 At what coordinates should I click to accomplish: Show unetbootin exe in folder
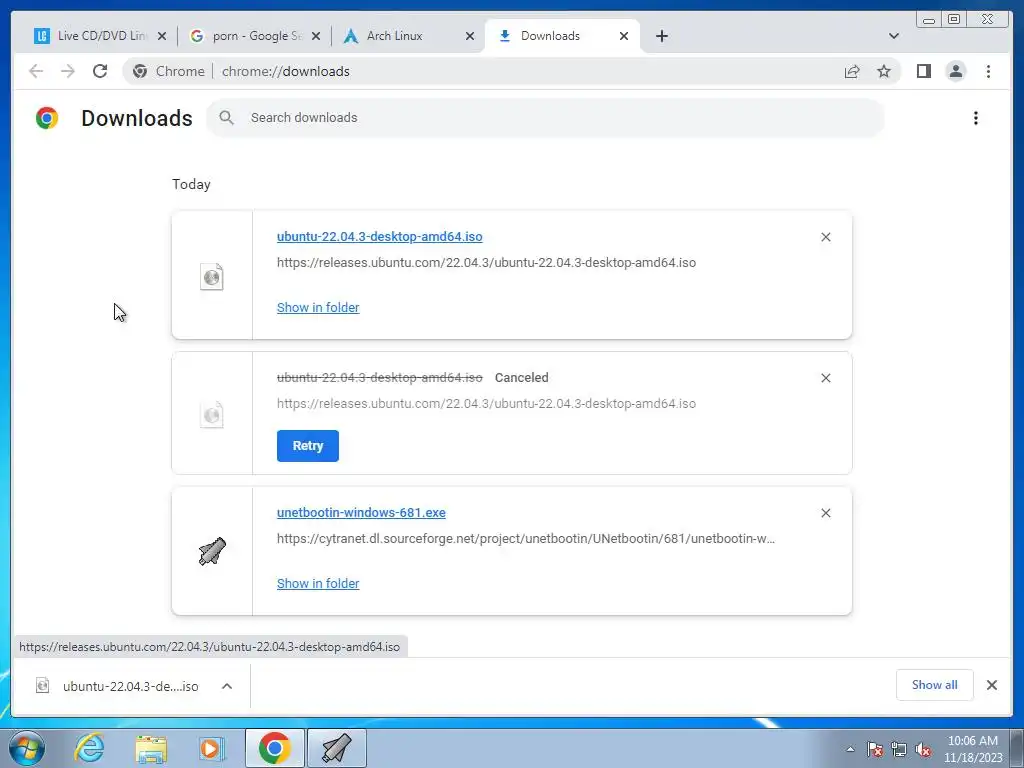tap(318, 584)
